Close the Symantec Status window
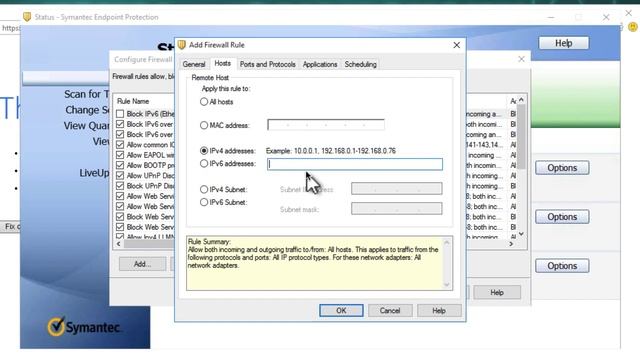 606,17
